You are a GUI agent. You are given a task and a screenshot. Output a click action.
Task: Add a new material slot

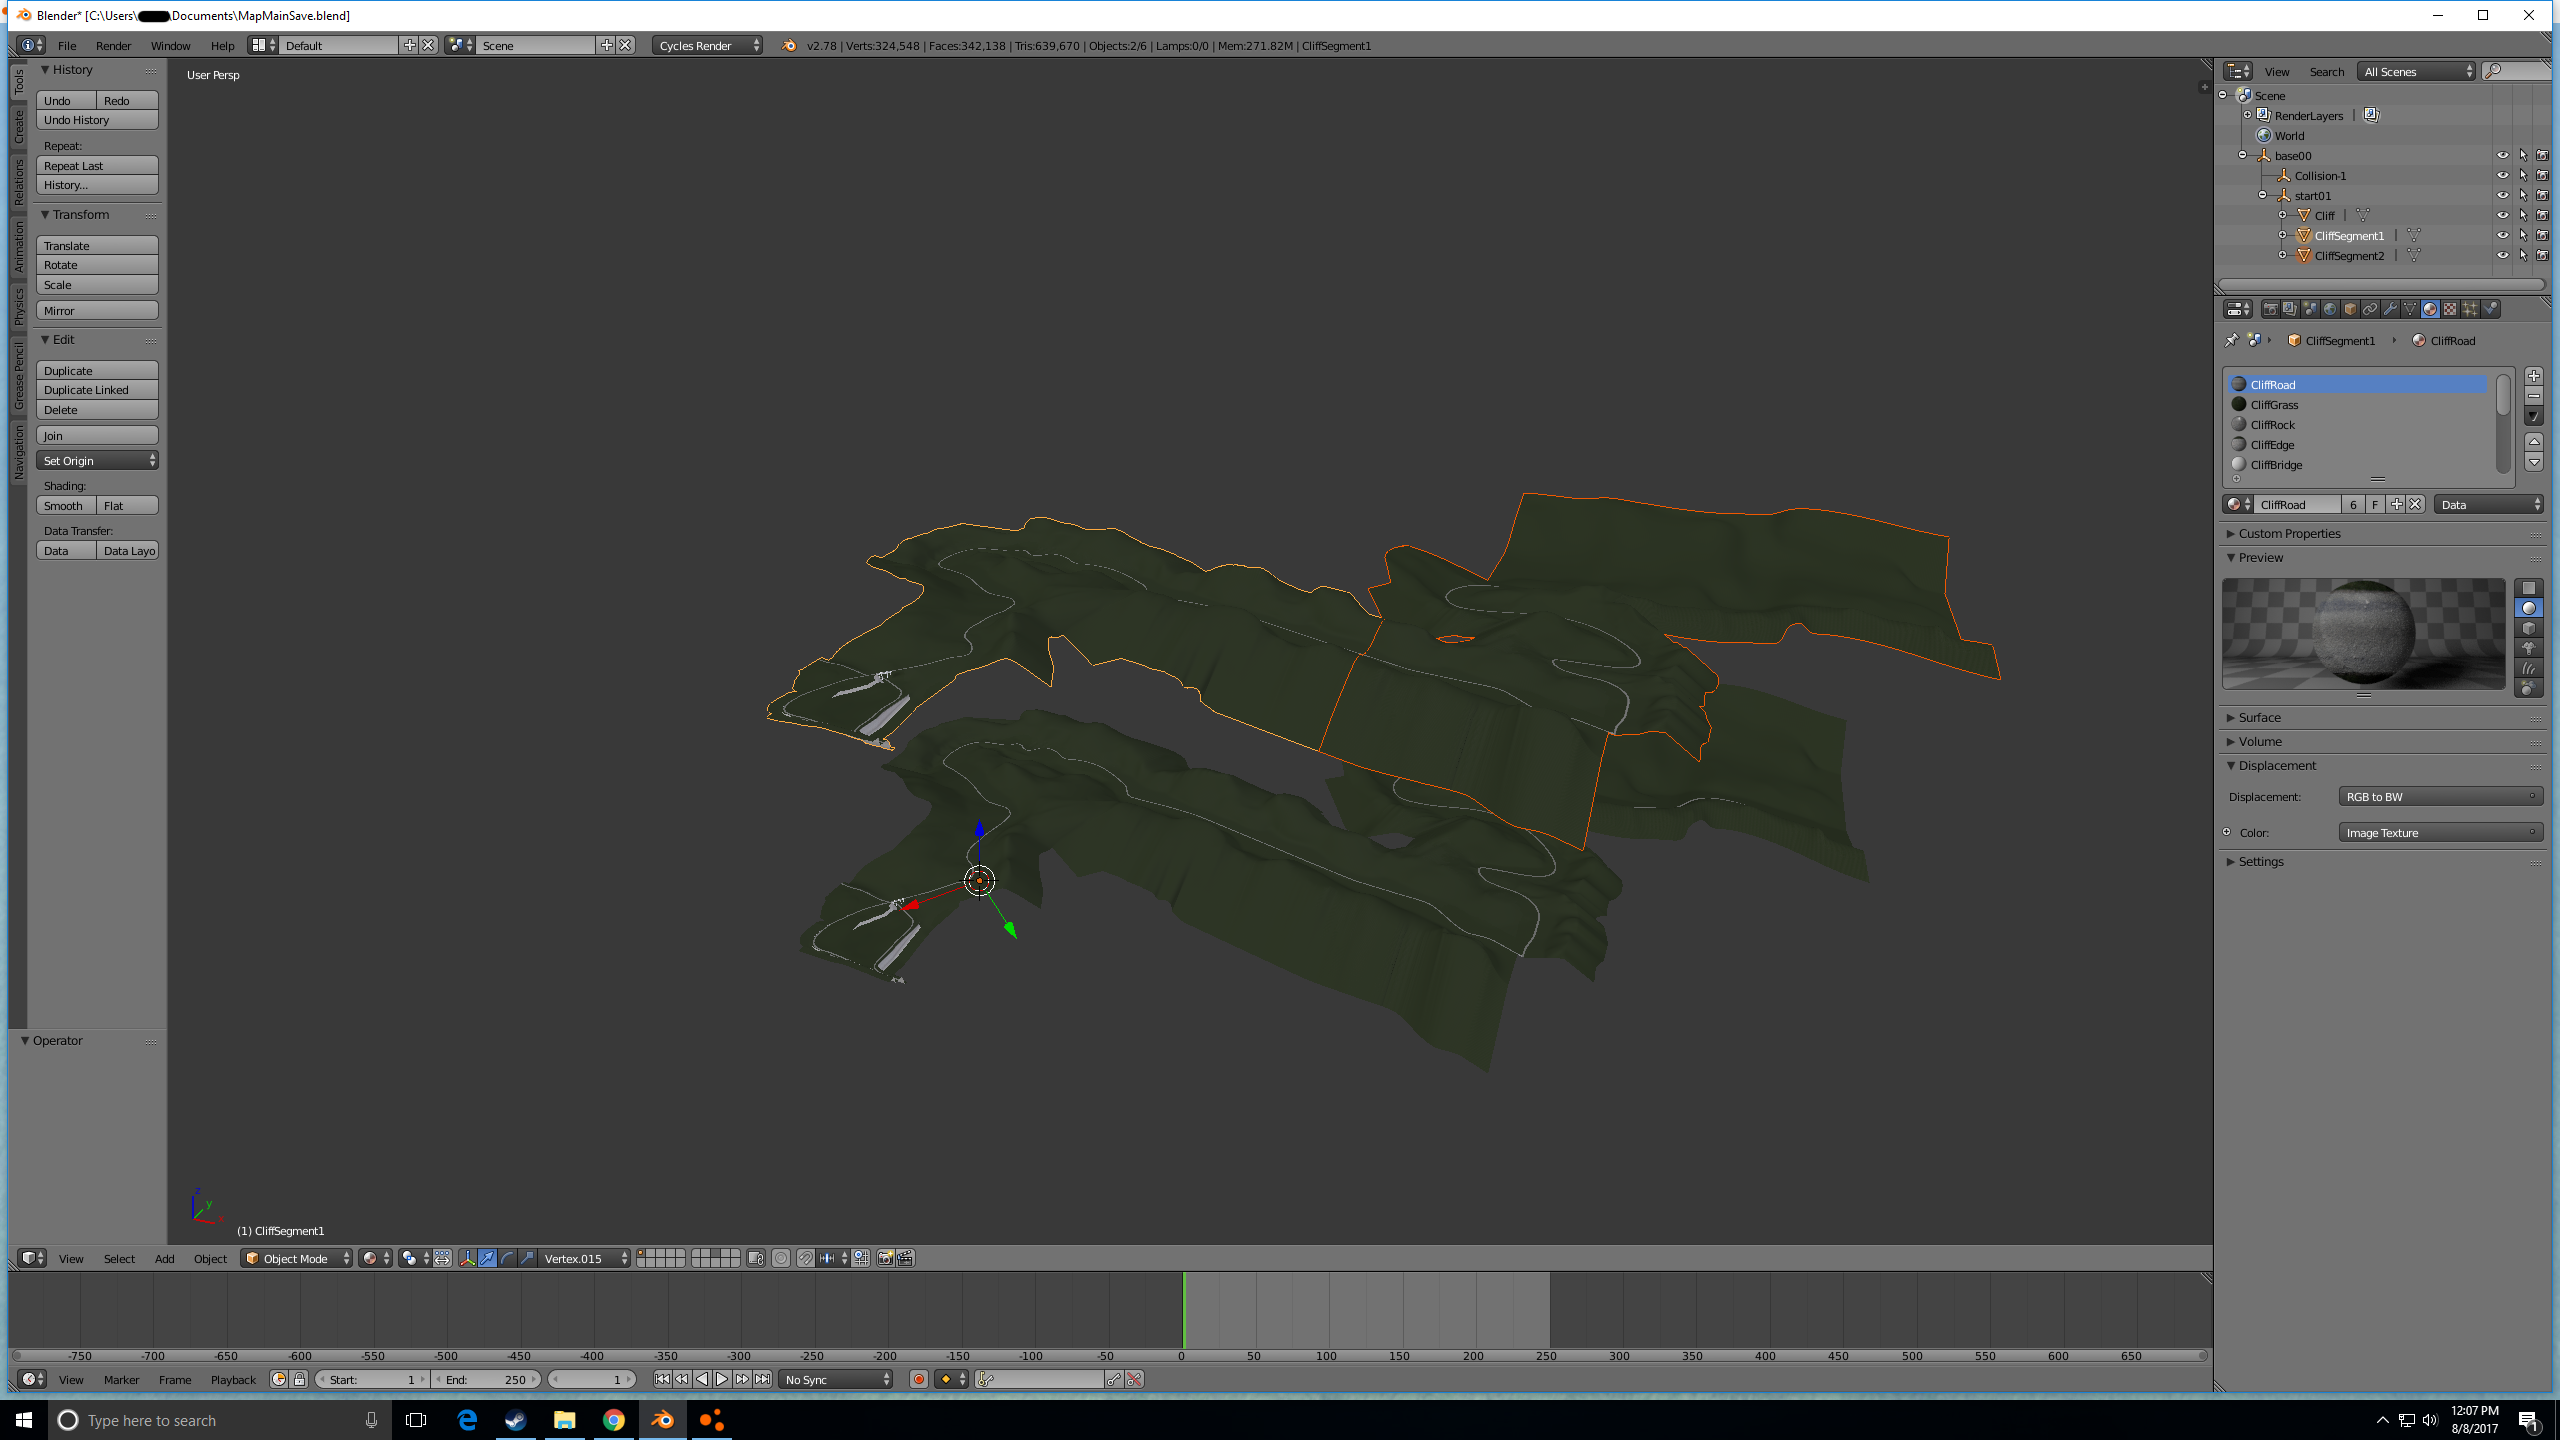[x=2534, y=376]
